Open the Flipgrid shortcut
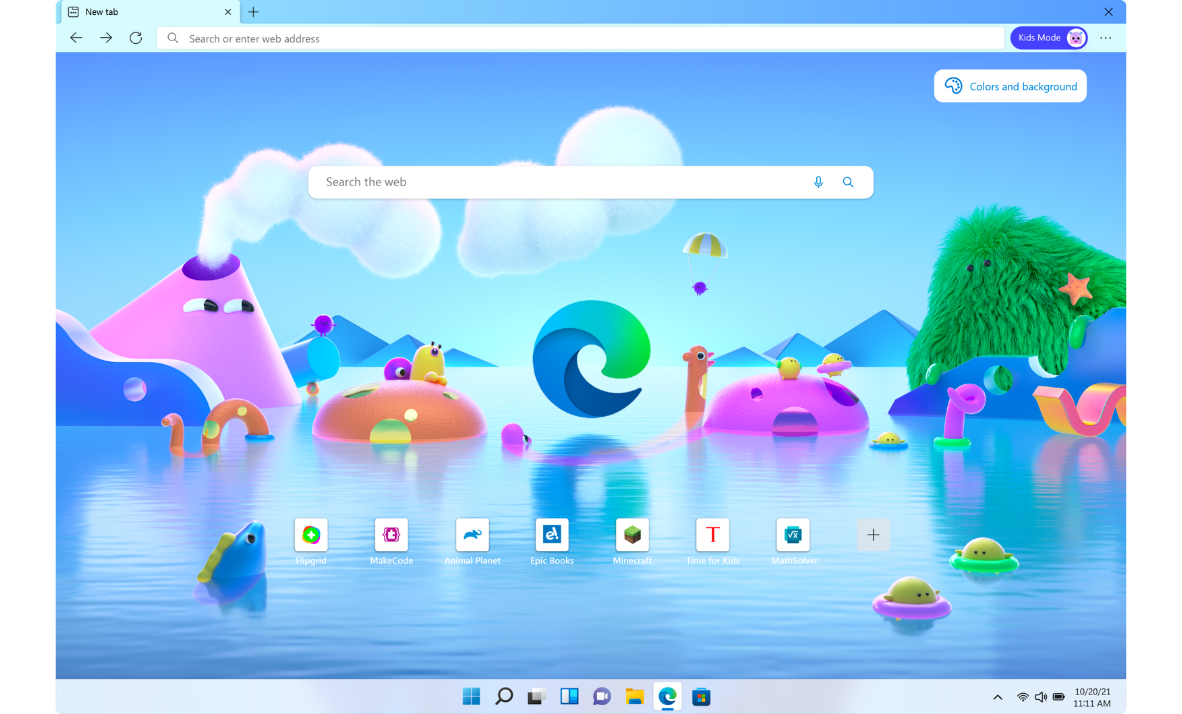Viewport: 1182px width, 714px height. point(311,541)
